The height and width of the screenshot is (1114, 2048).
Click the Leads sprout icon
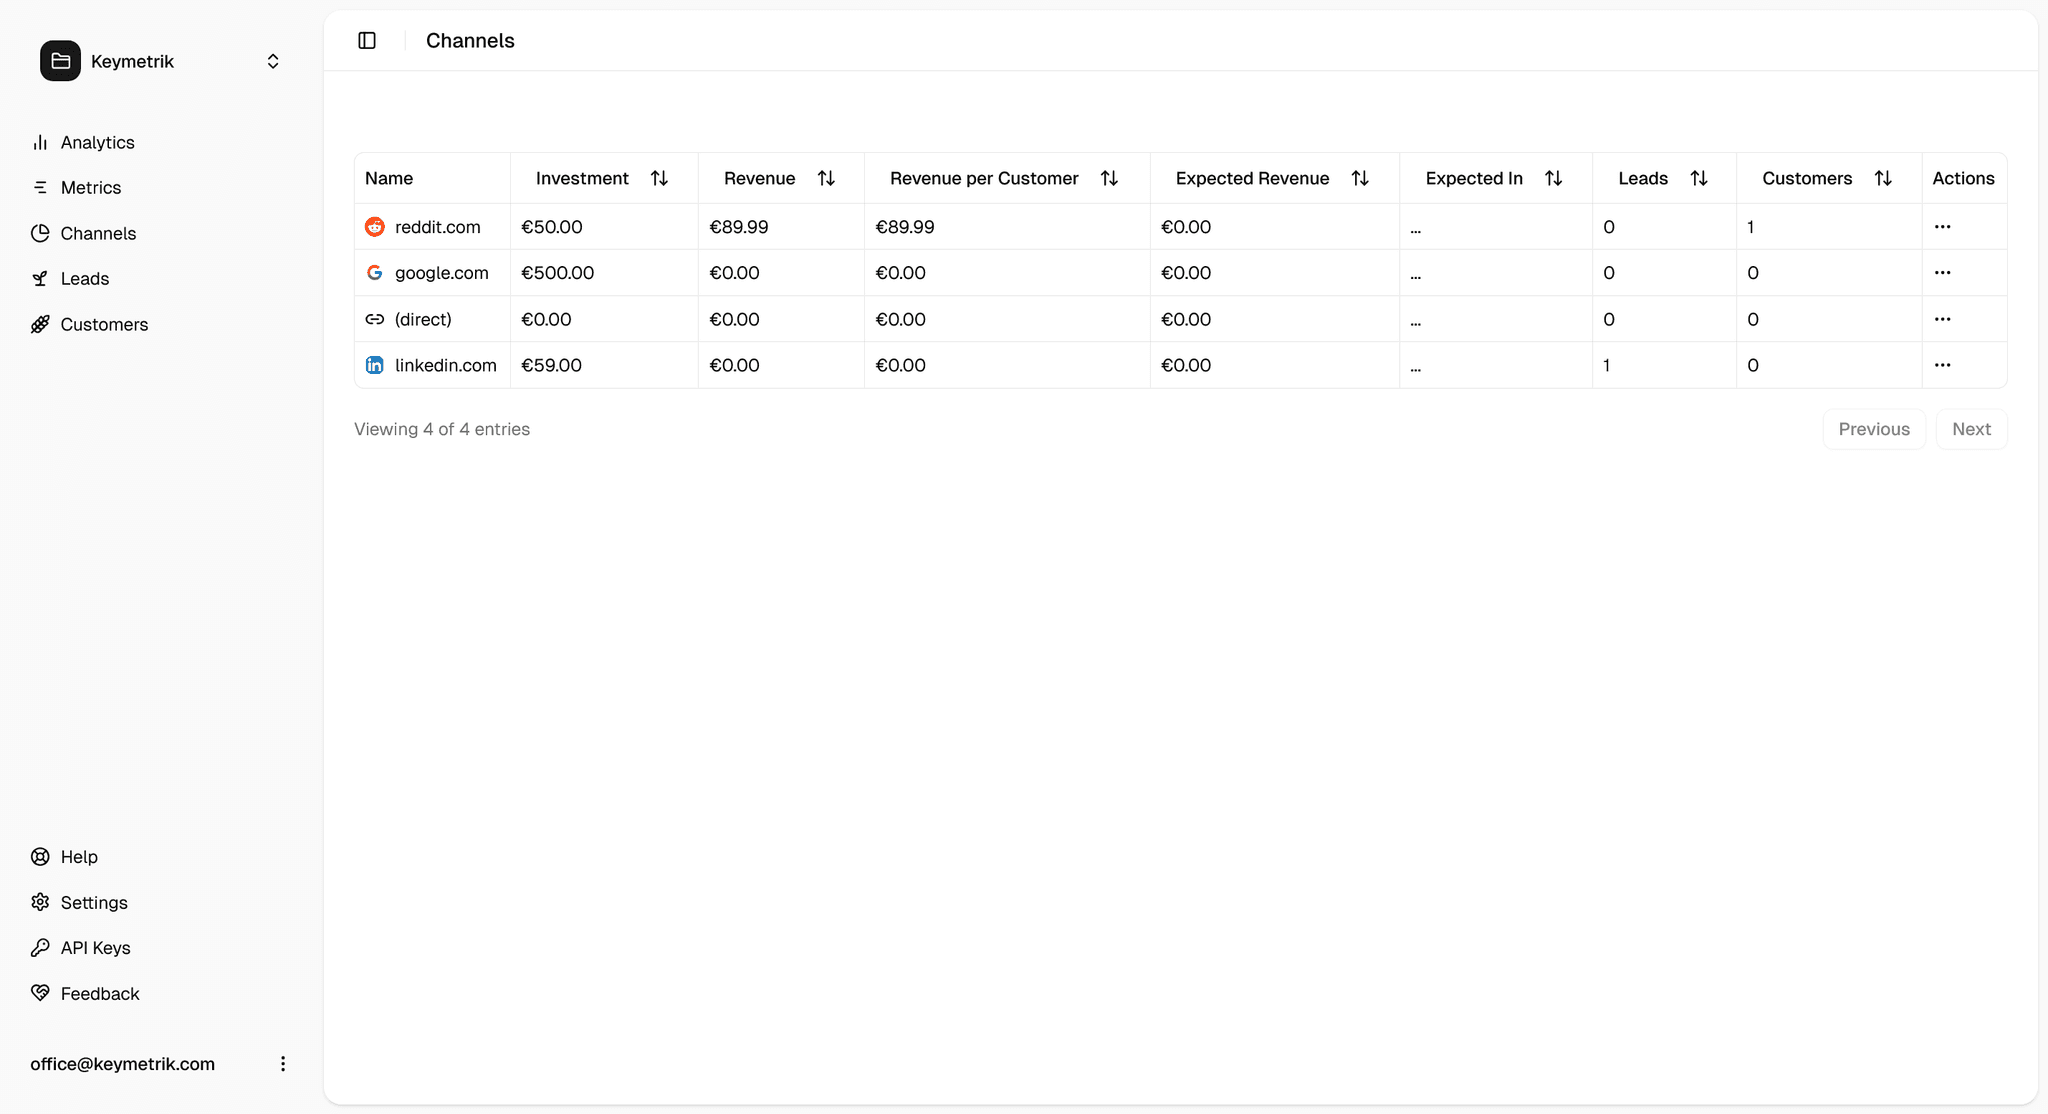[x=40, y=278]
